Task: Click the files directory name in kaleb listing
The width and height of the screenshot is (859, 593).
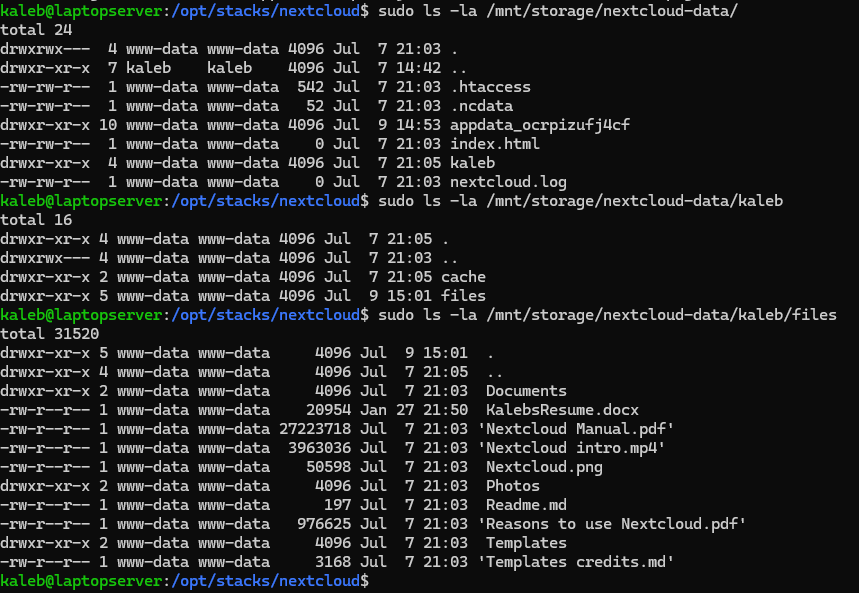Action: click(463, 296)
